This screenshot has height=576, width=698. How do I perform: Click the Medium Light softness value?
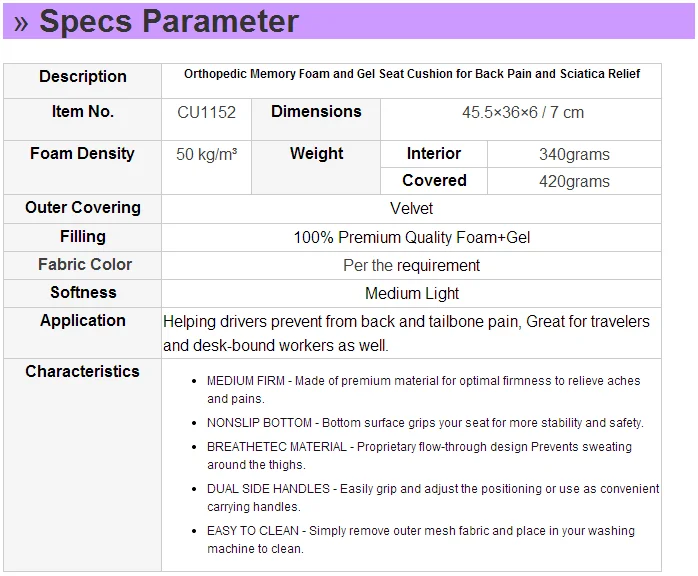click(x=411, y=293)
